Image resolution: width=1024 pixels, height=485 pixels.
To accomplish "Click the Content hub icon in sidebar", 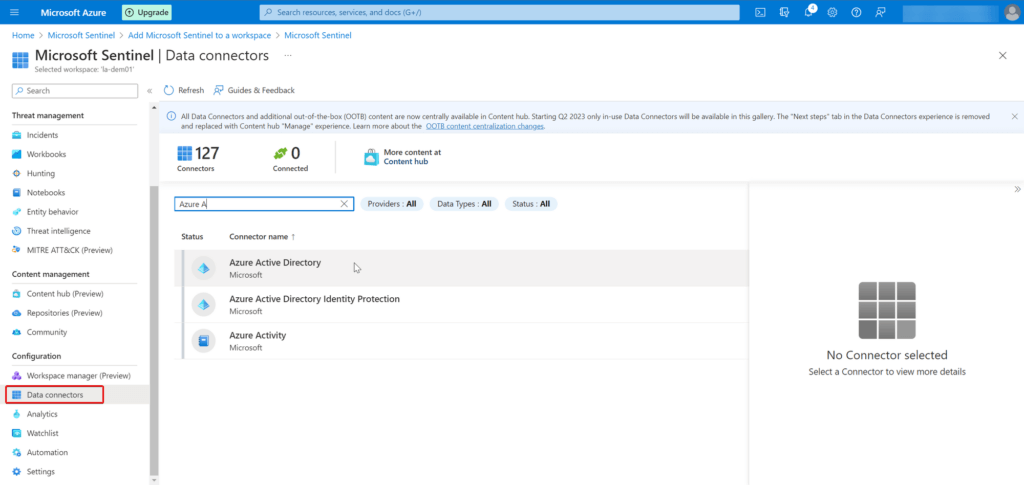I will 17,294.
